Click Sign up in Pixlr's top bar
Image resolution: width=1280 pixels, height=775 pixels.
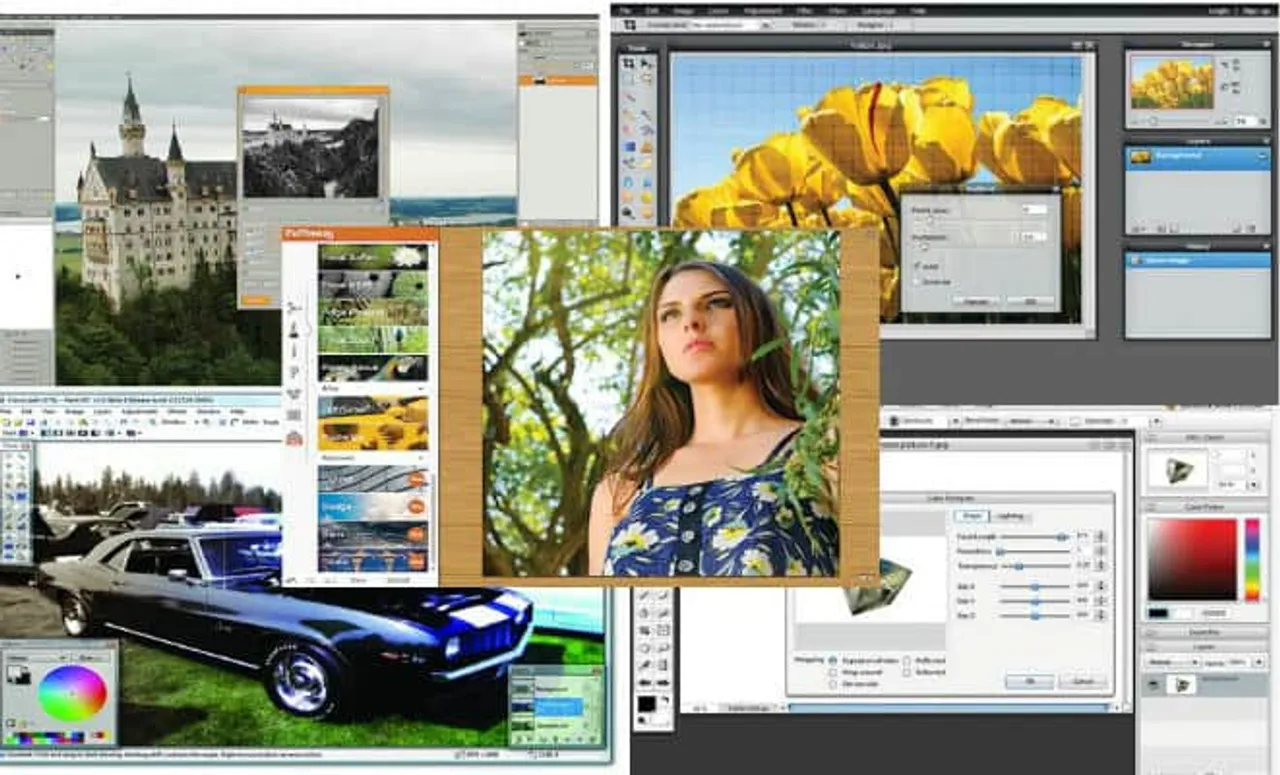(1255, 9)
